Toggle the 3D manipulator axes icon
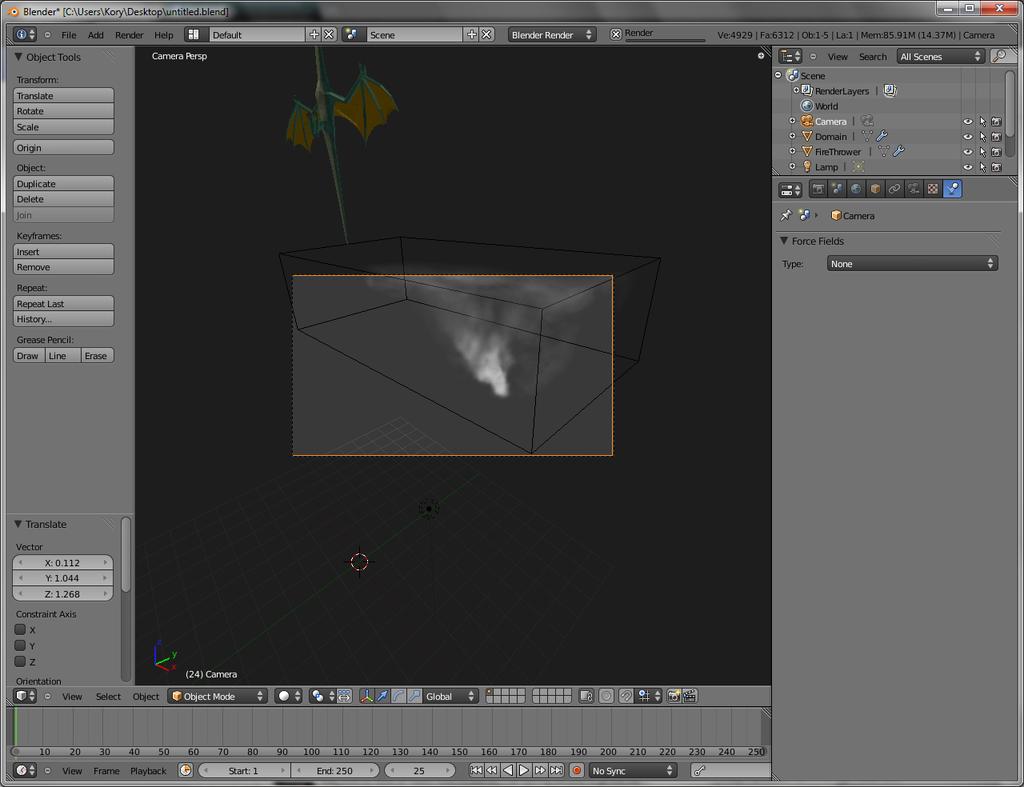Viewport: 1024px width, 787px height. coord(366,696)
